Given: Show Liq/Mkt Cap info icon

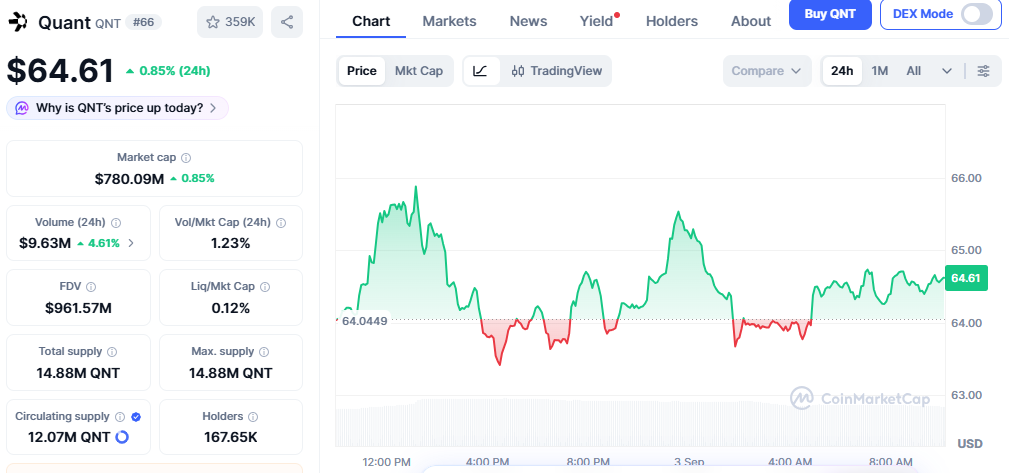Looking at the screenshot, I should coord(264,287).
